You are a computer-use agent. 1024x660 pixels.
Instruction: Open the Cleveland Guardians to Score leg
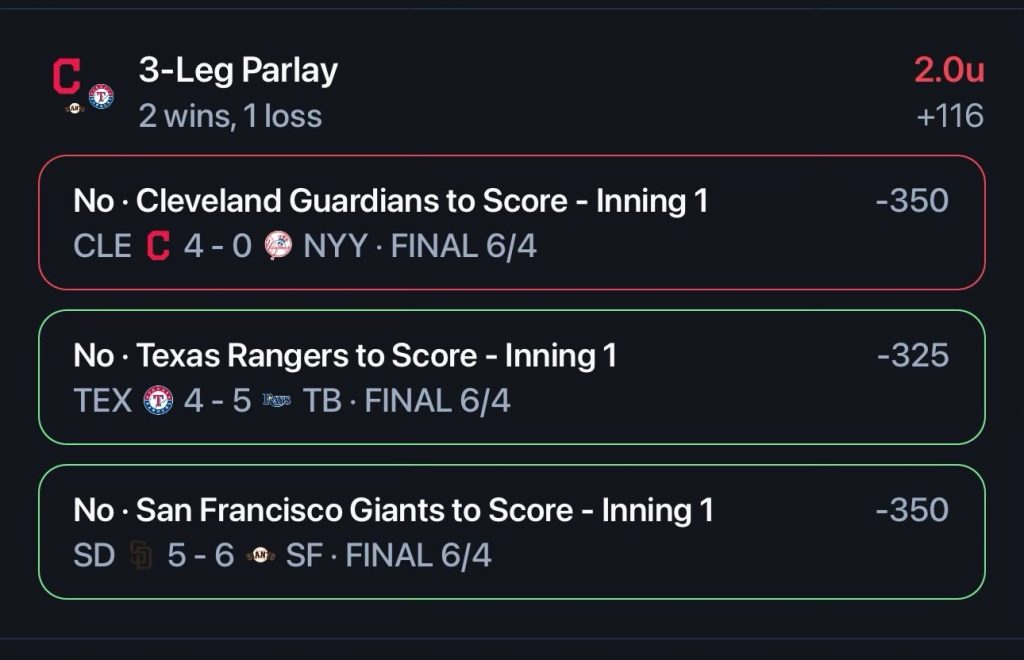(512, 223)
